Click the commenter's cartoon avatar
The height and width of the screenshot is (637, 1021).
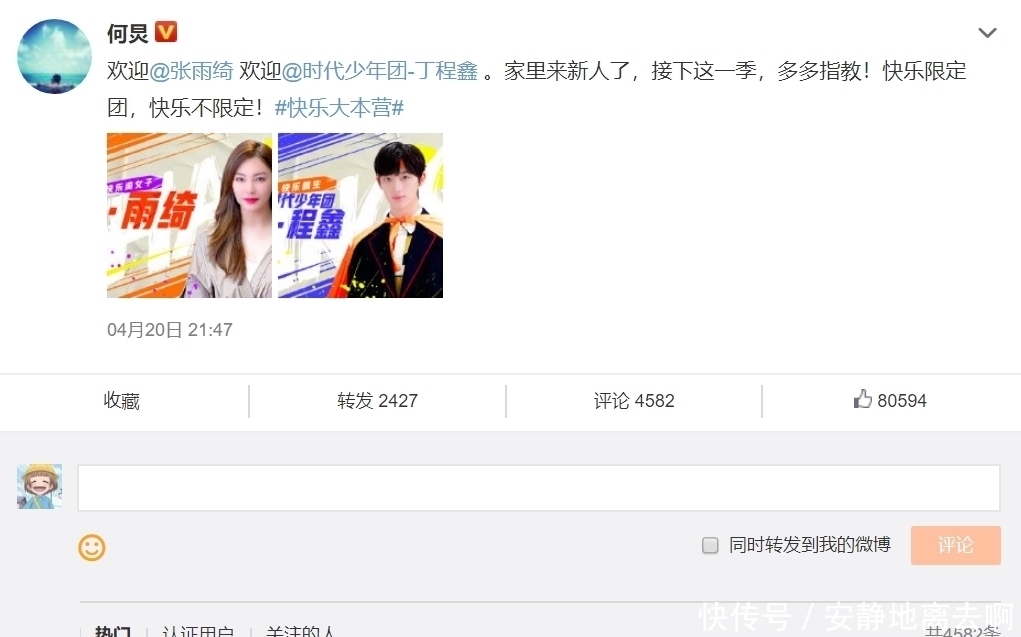pyautogui.click(x=40, y=487)
